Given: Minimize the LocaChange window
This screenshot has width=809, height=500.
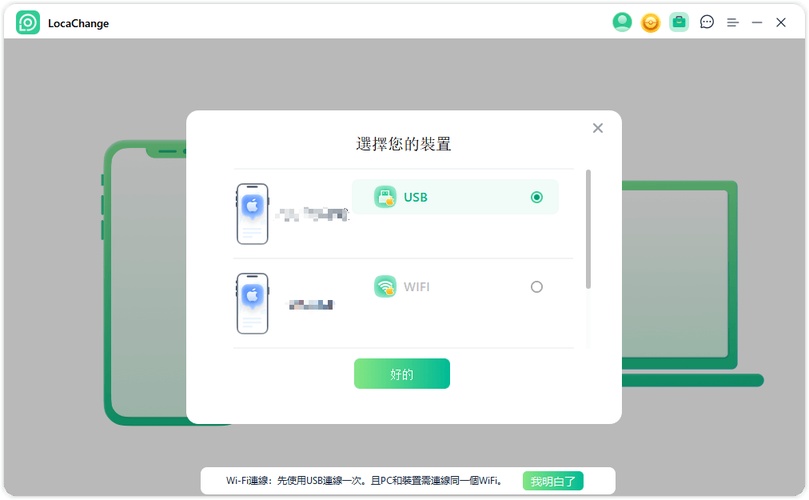Looking at the screenshot, I should (757, 23).
